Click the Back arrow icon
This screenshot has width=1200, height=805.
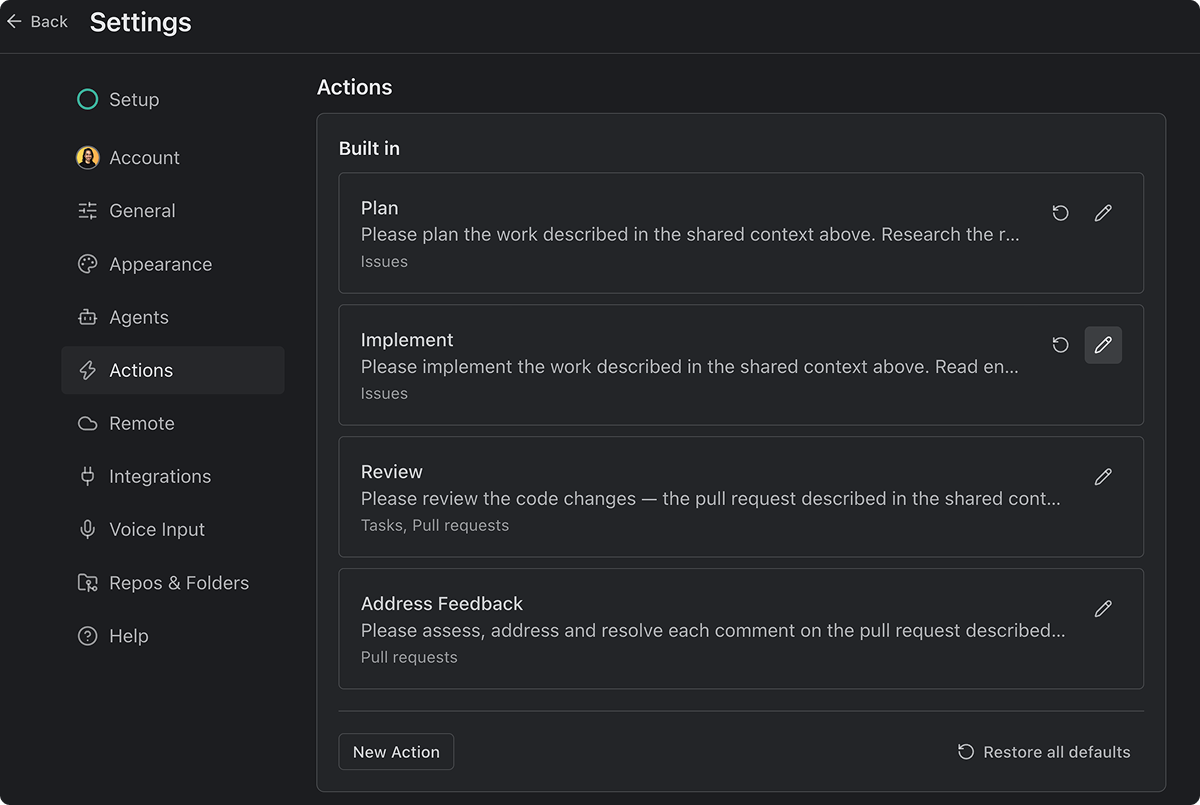[14, 22]
